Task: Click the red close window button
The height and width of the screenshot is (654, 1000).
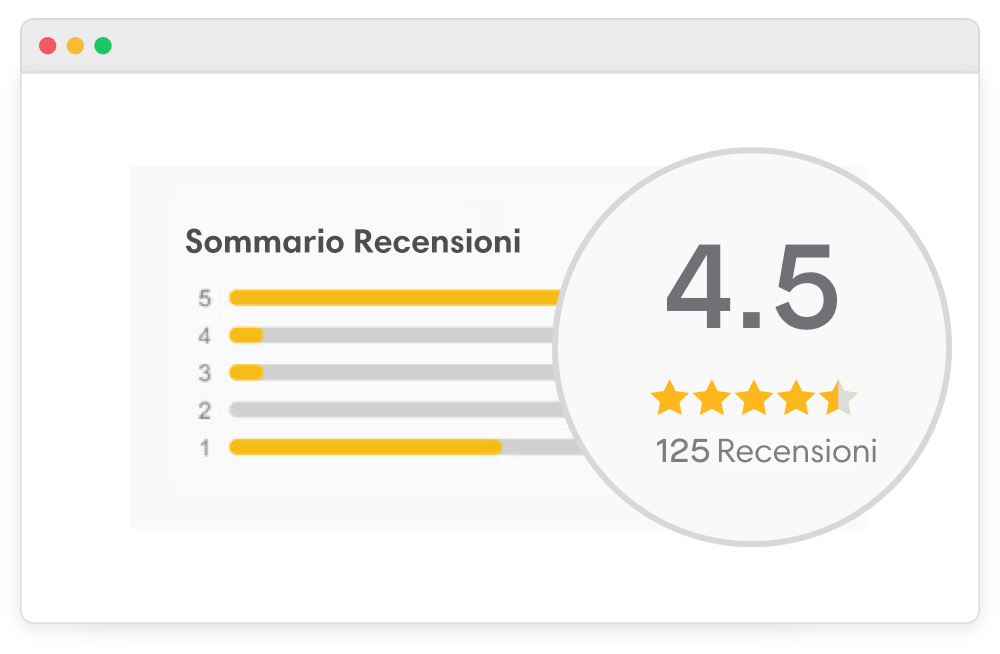Action: coord(47,46)
